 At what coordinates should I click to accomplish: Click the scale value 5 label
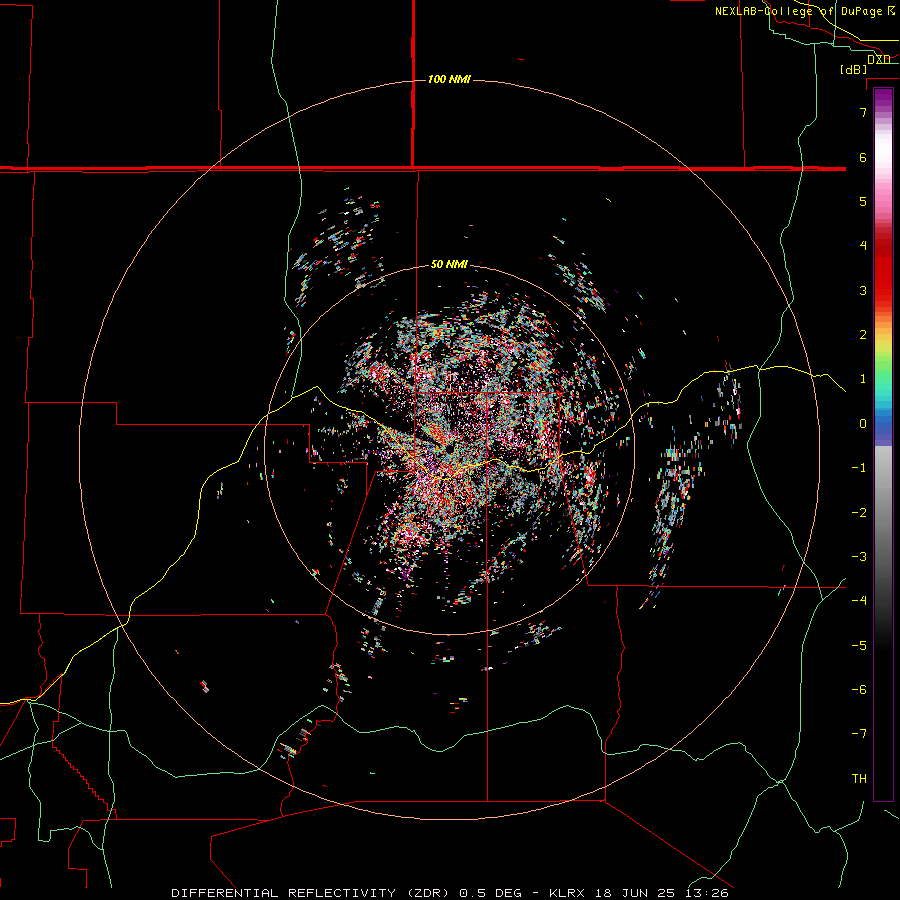[863, 201]
